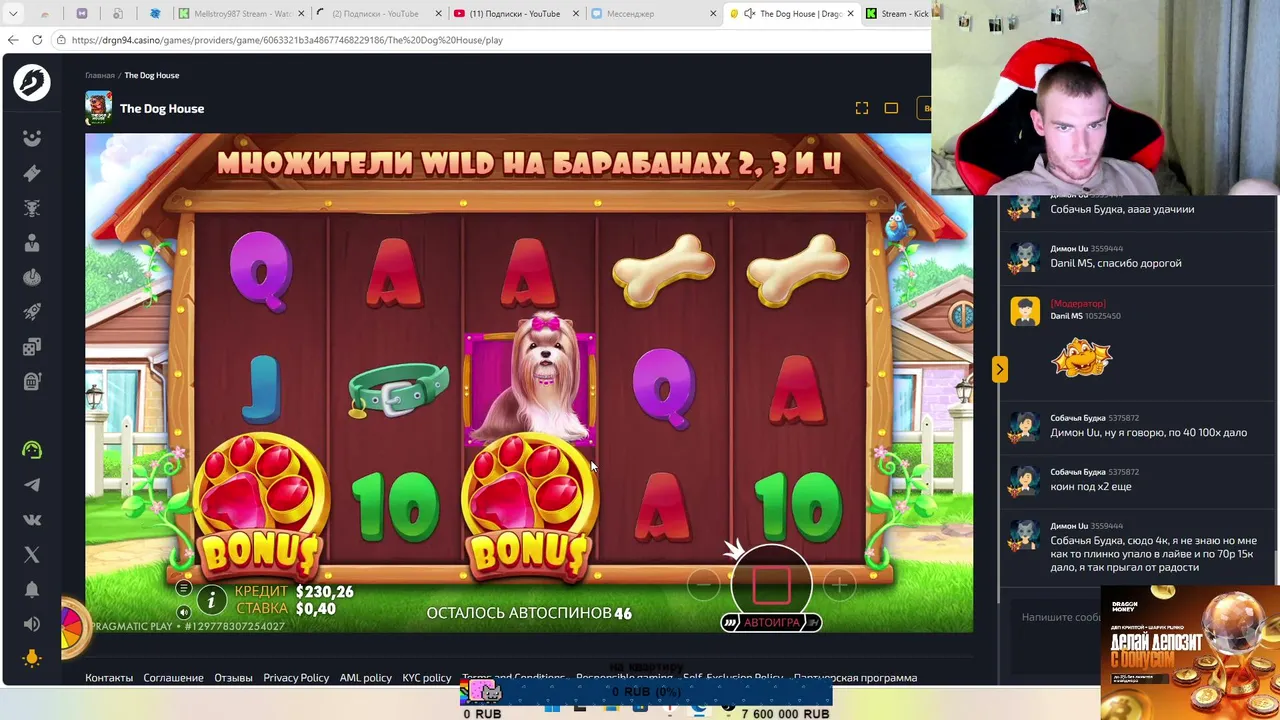Switch to (11) Подписки YouTube tab
This screenshot has width=1280, height=720.
tap(512, 14)
